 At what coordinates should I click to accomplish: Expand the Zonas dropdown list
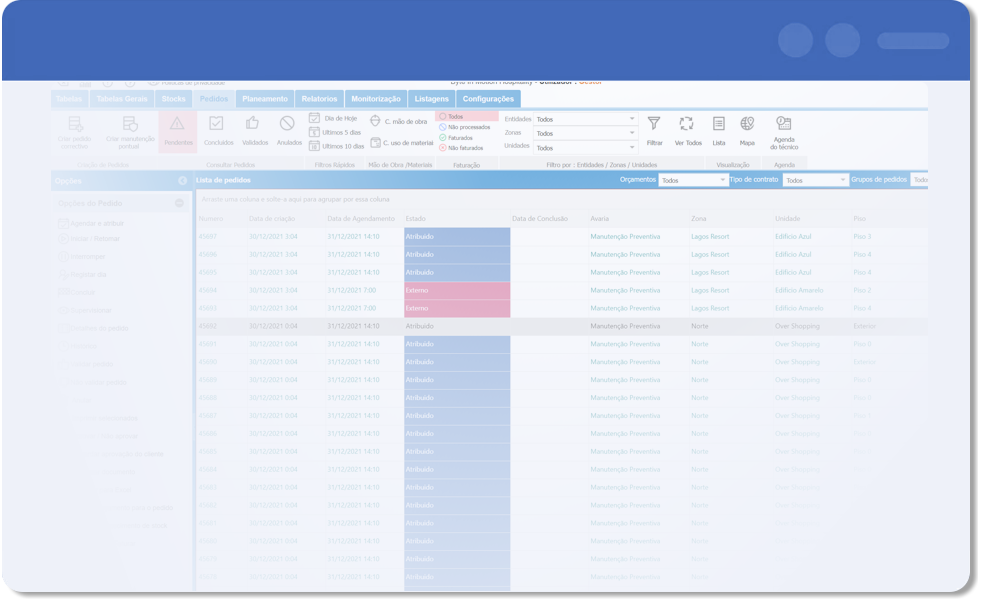click(x=585, y=133)
